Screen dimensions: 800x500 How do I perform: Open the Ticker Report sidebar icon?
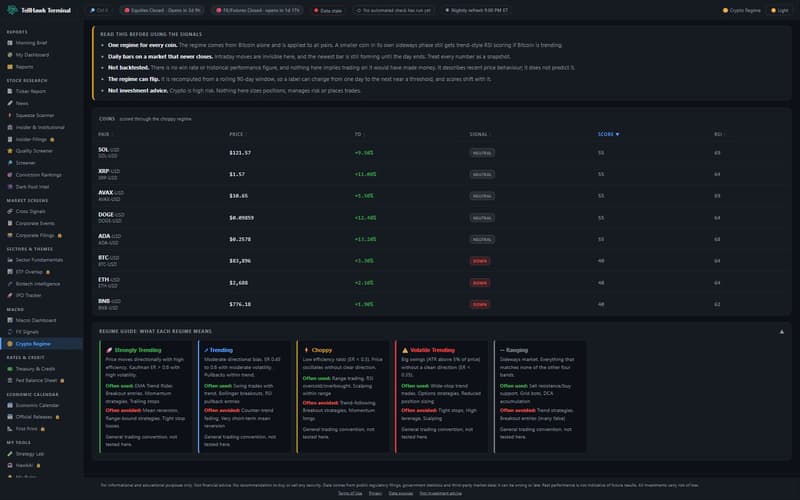[10, 91]
